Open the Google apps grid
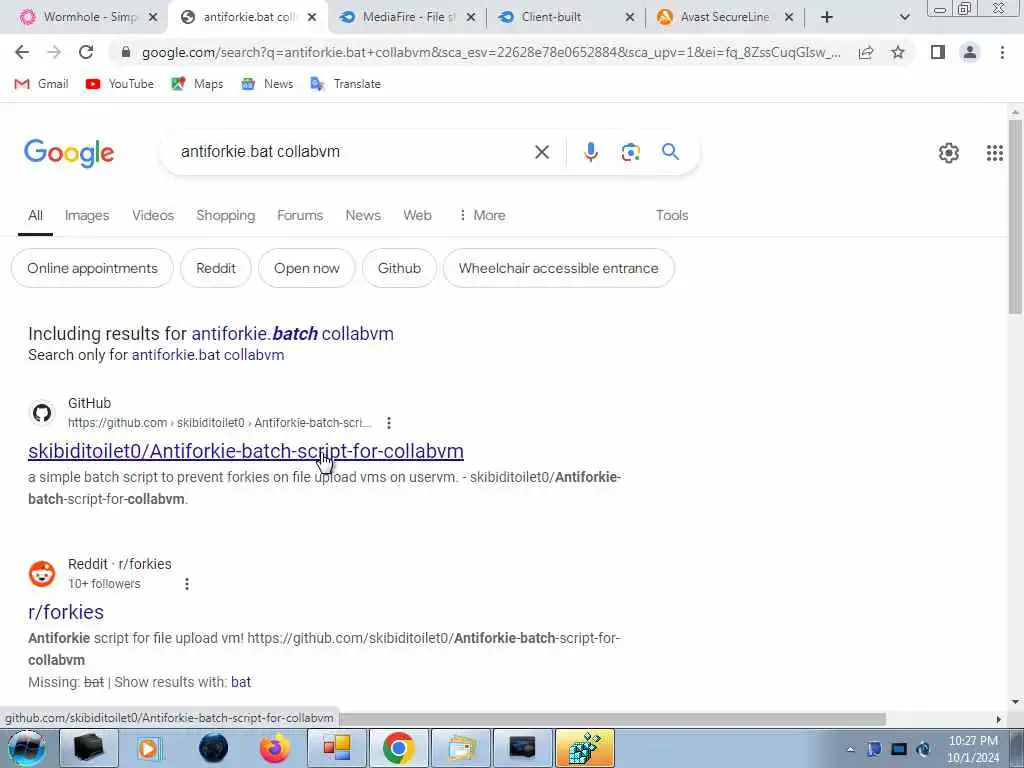The width and height of the screenshot is (1024, 768). click(x=995, y=153)
